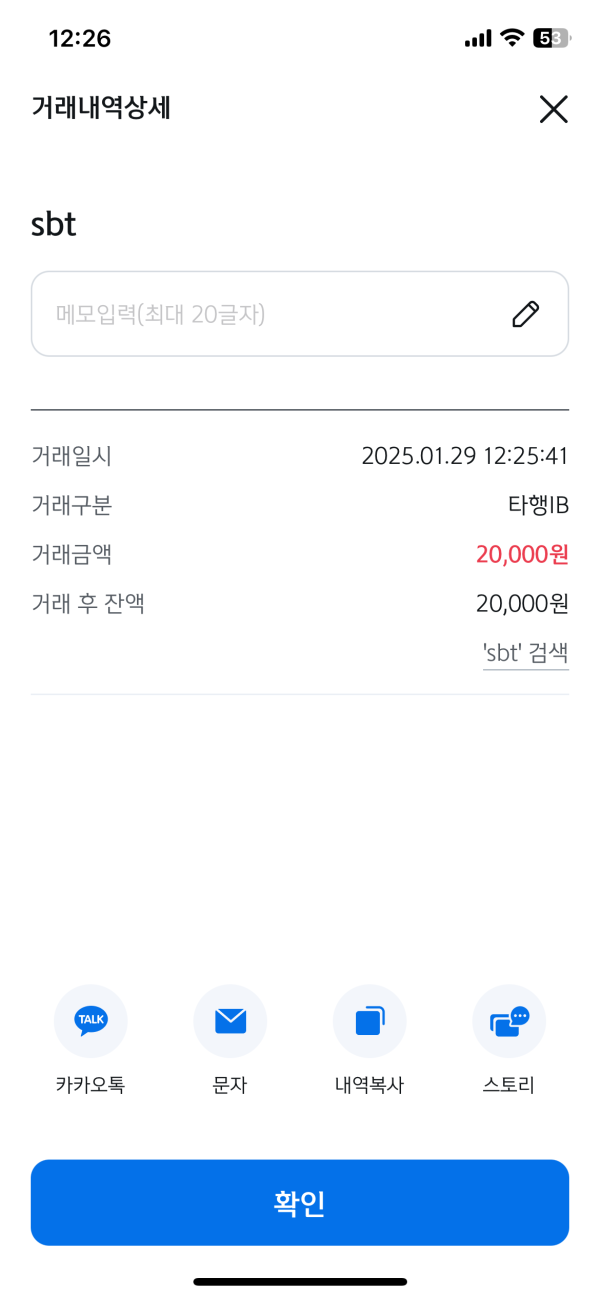Tap the 12:26 status bar clock
This screenshot has width=600, height=1298.
coord(80,39)
